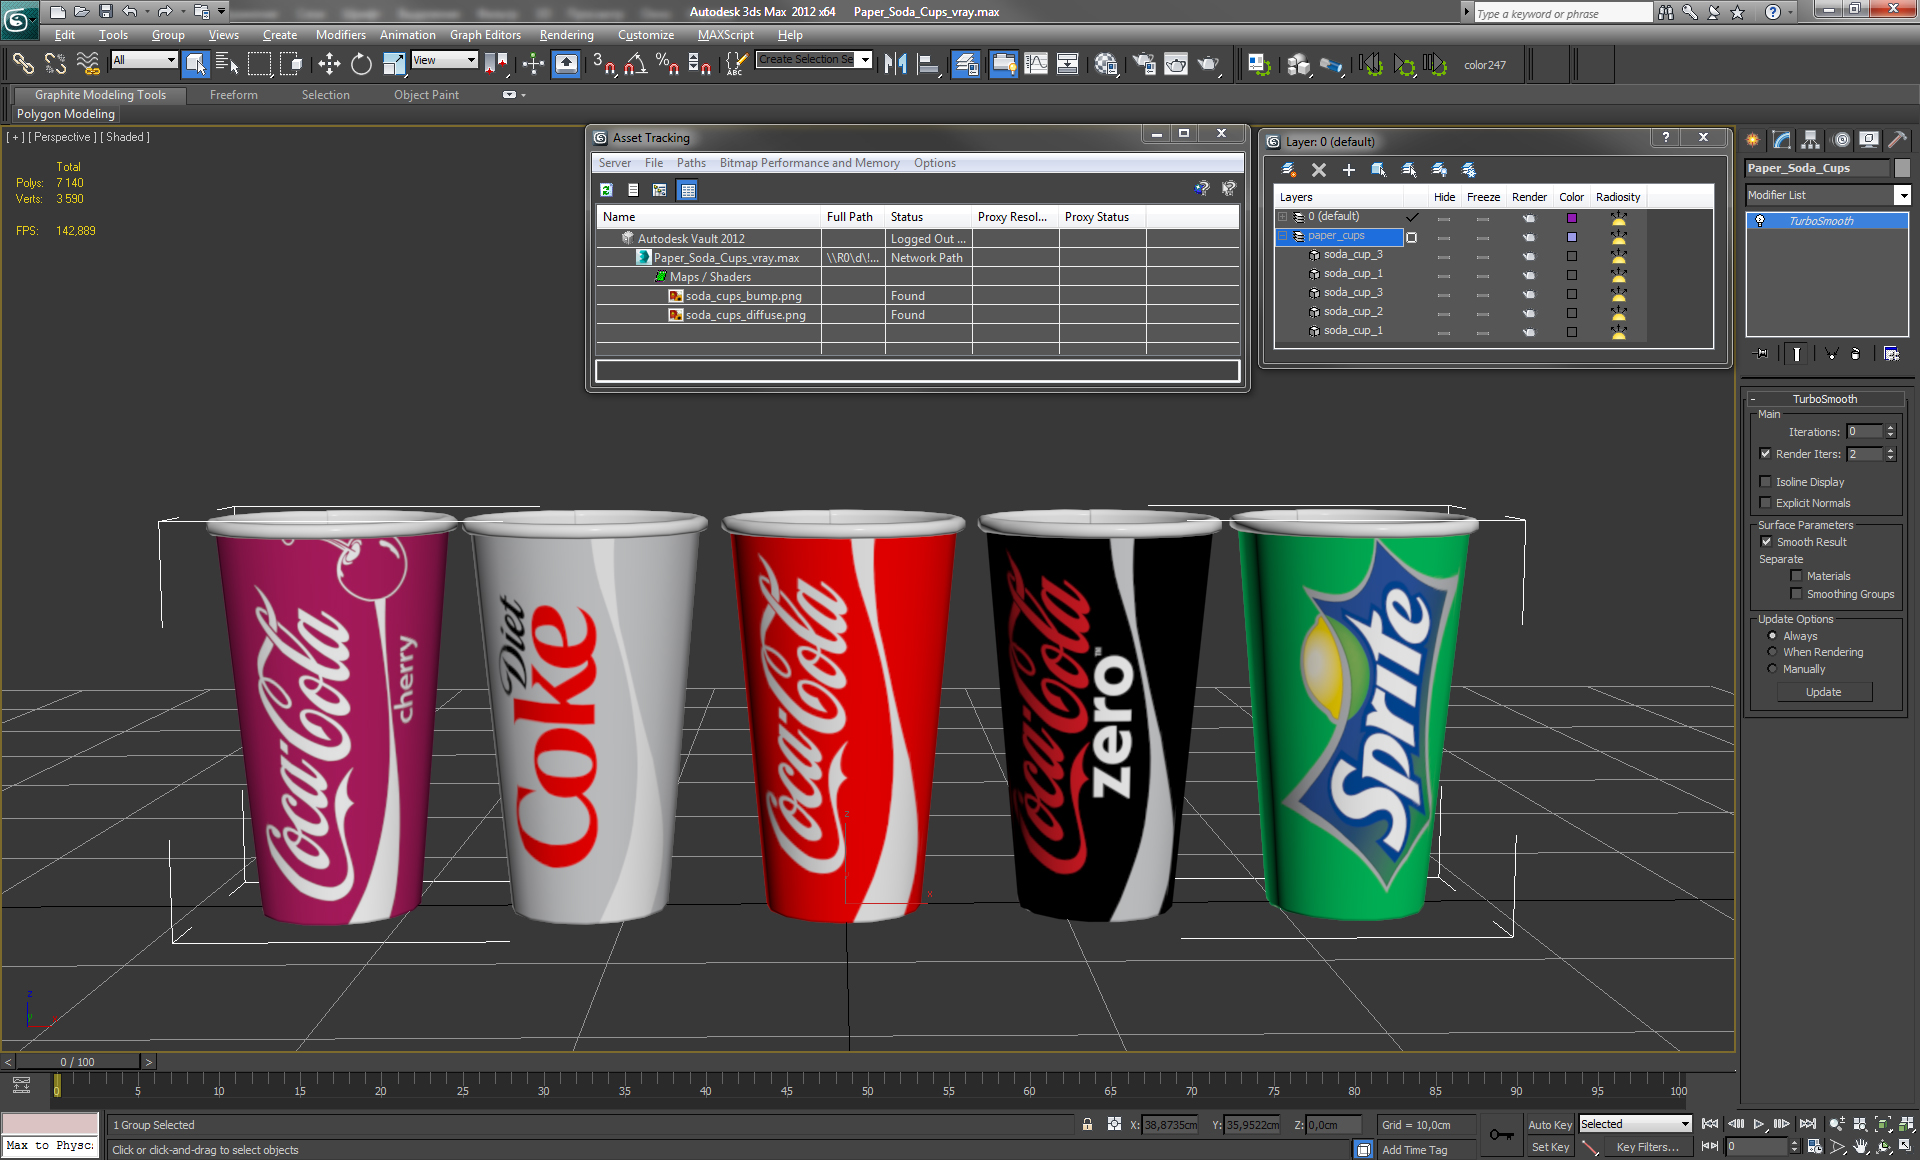
Task: Toggle the Angle Snap button
Action: tap(635, 64)
